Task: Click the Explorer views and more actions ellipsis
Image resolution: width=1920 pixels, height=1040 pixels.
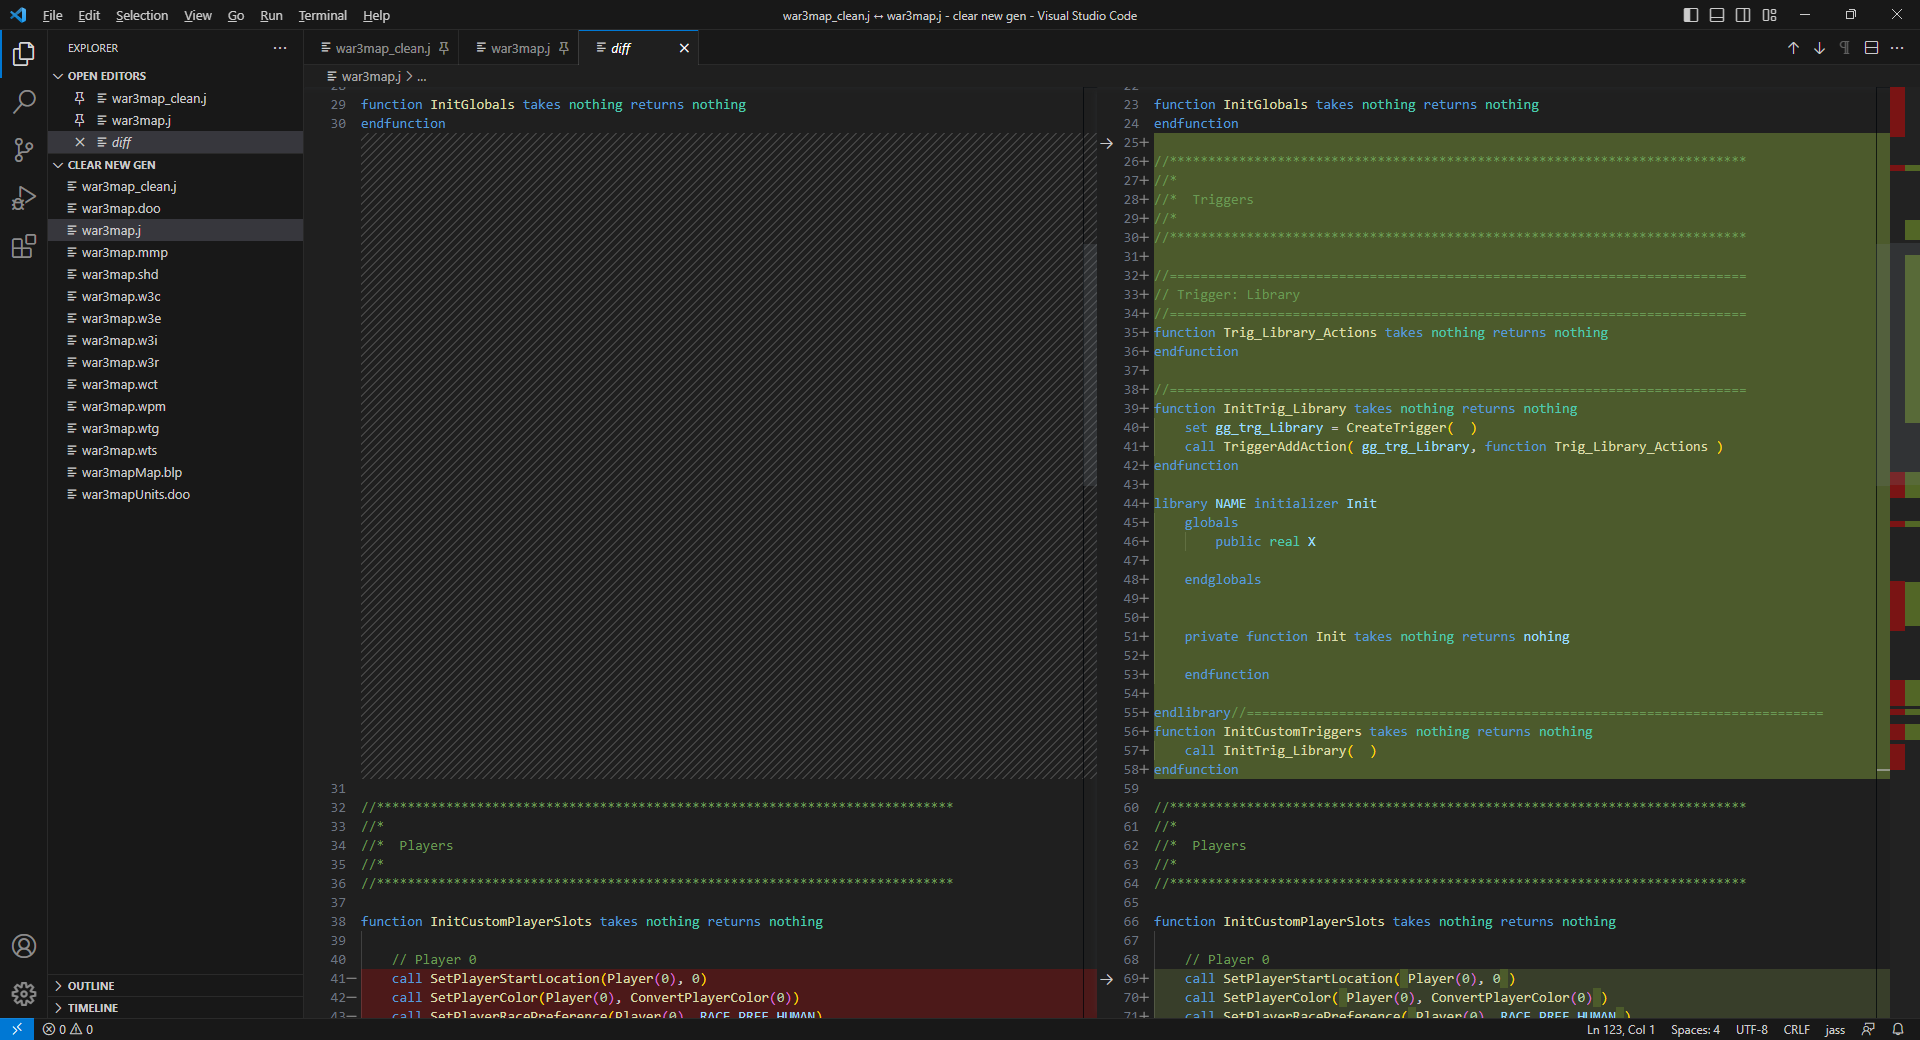Action: pos(280,48)
